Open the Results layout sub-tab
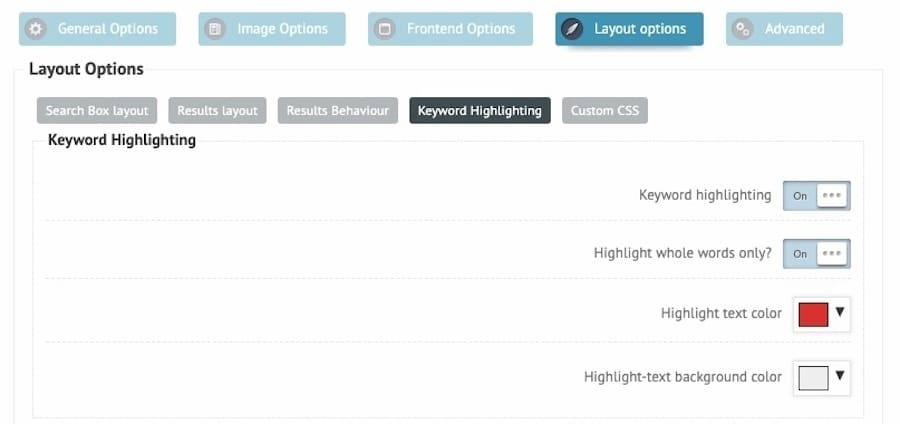This screenshot has width=900, height=424. (x=217, y=111)
